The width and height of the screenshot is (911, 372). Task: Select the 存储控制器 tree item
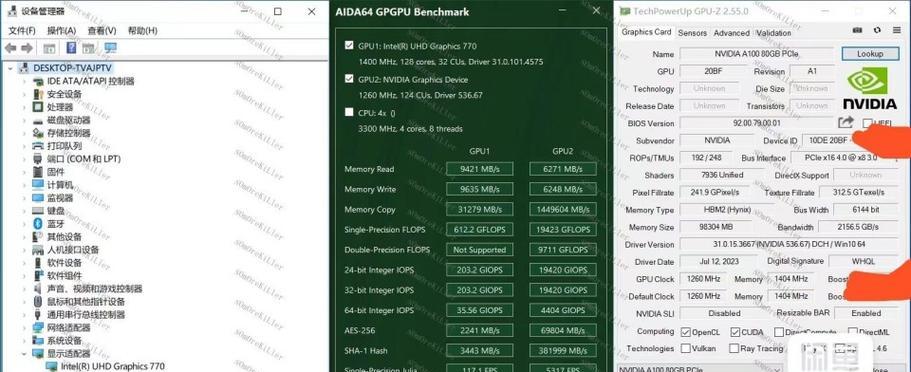click(x=69, y=133)
